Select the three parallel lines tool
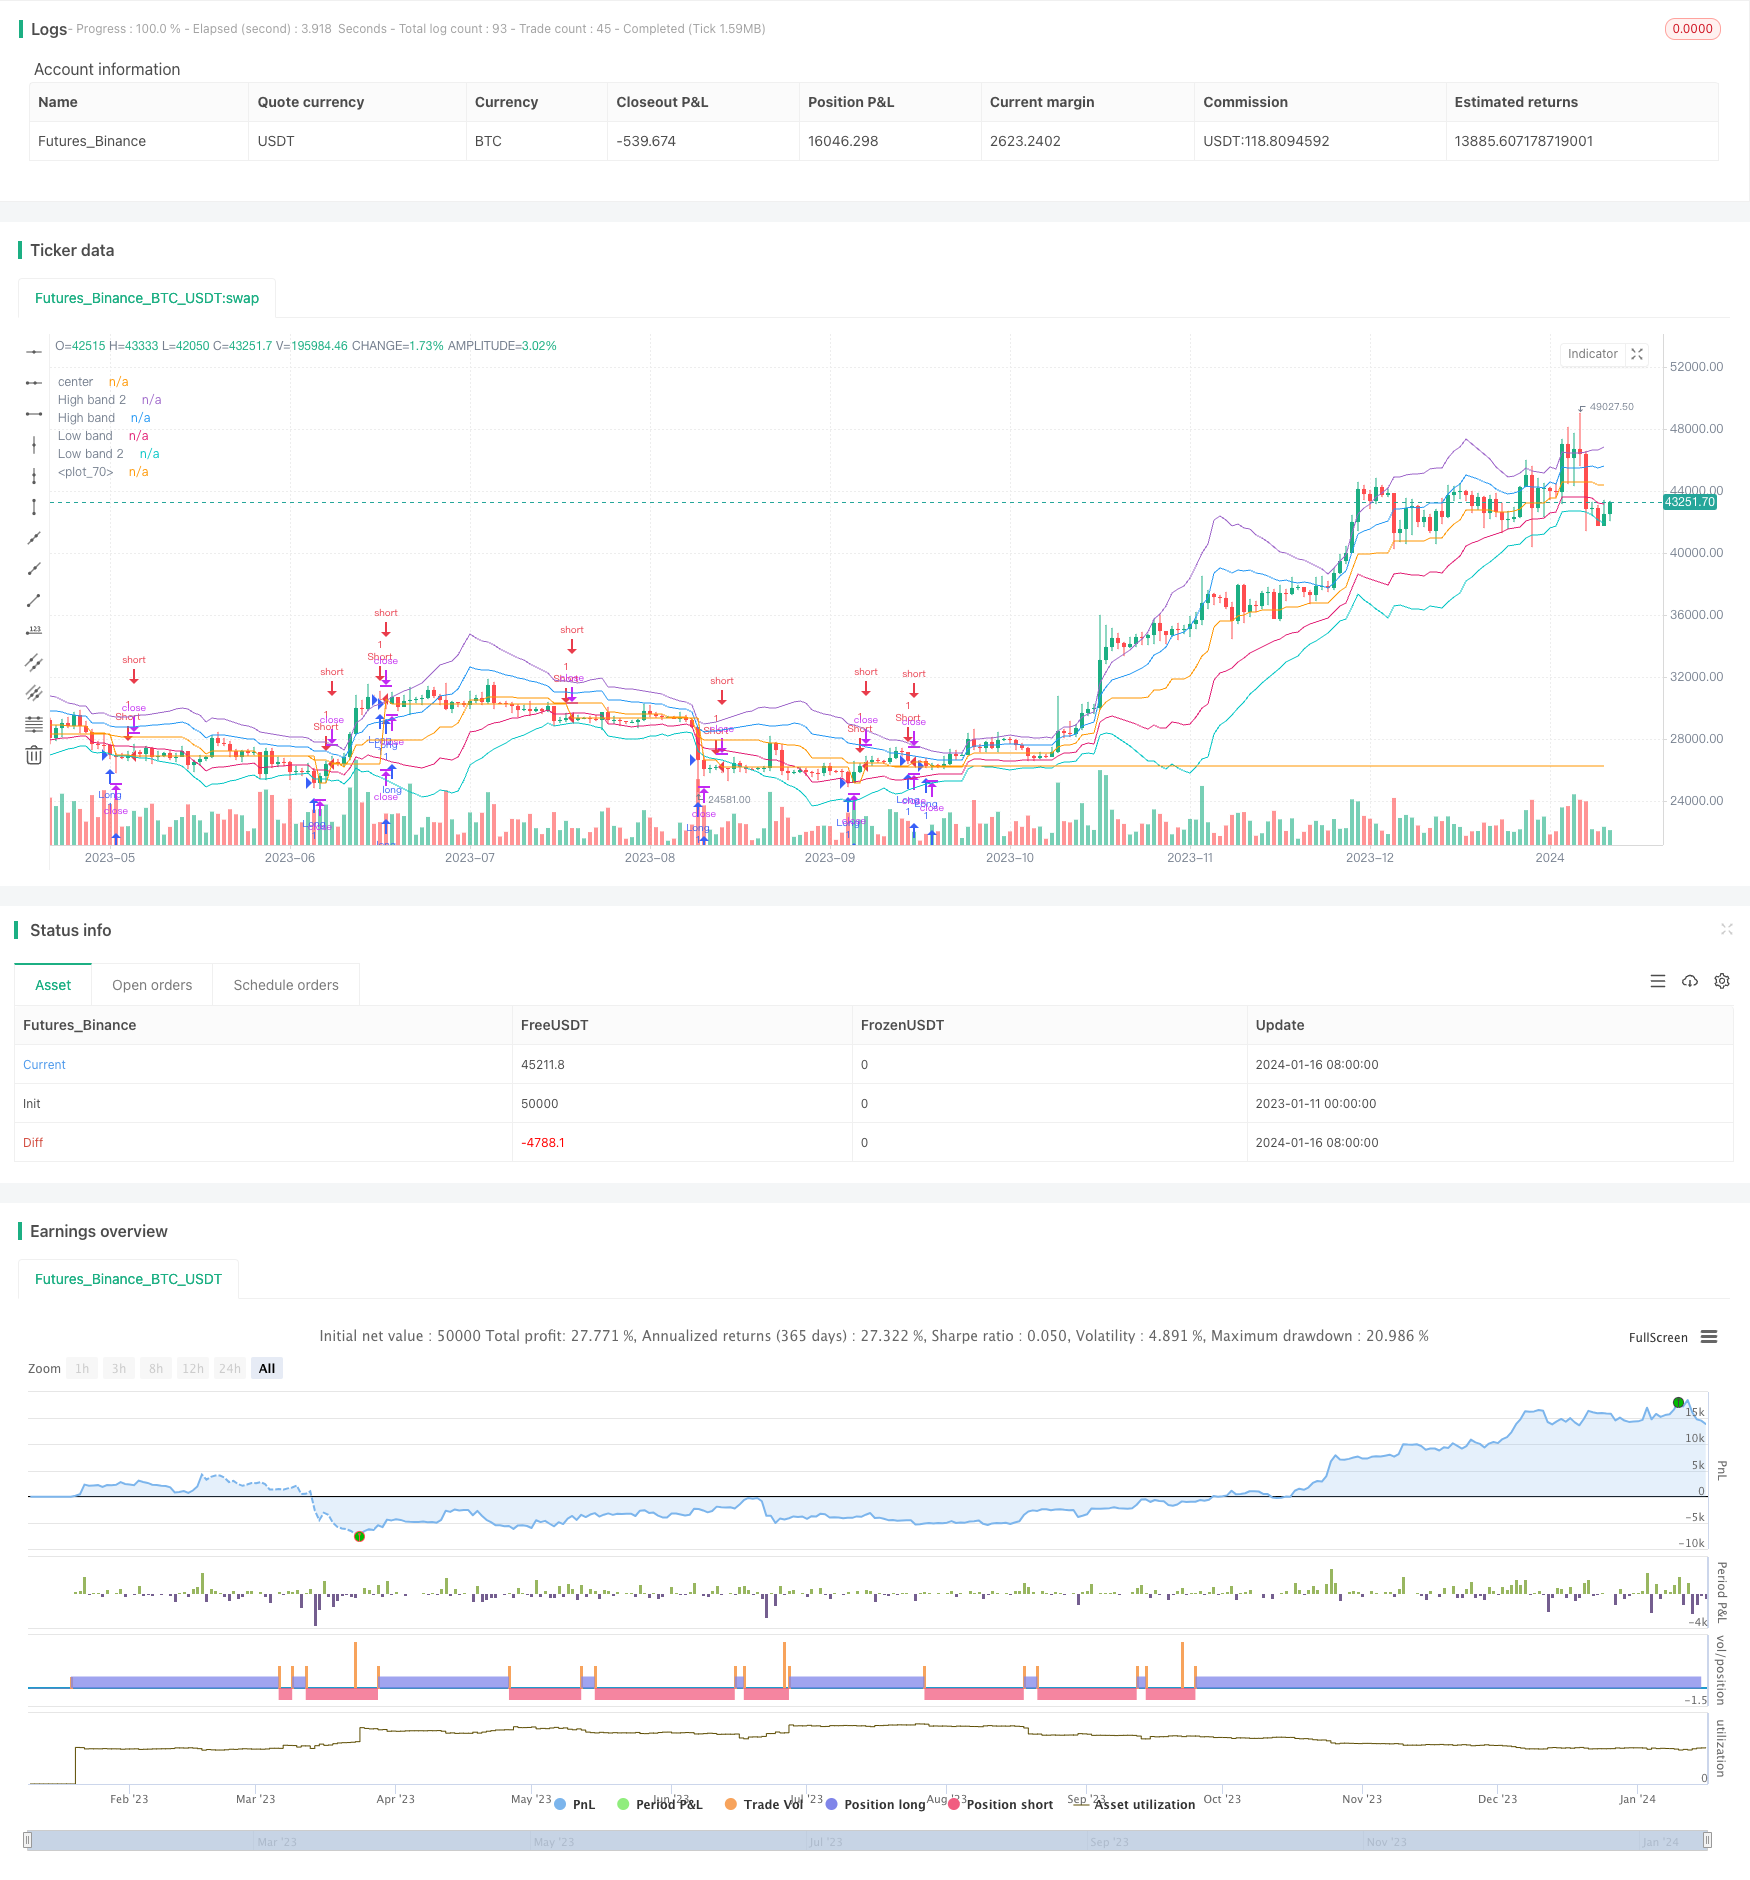The height and width of the screenshot is (1880, 1750). click(x=34, y=693)
